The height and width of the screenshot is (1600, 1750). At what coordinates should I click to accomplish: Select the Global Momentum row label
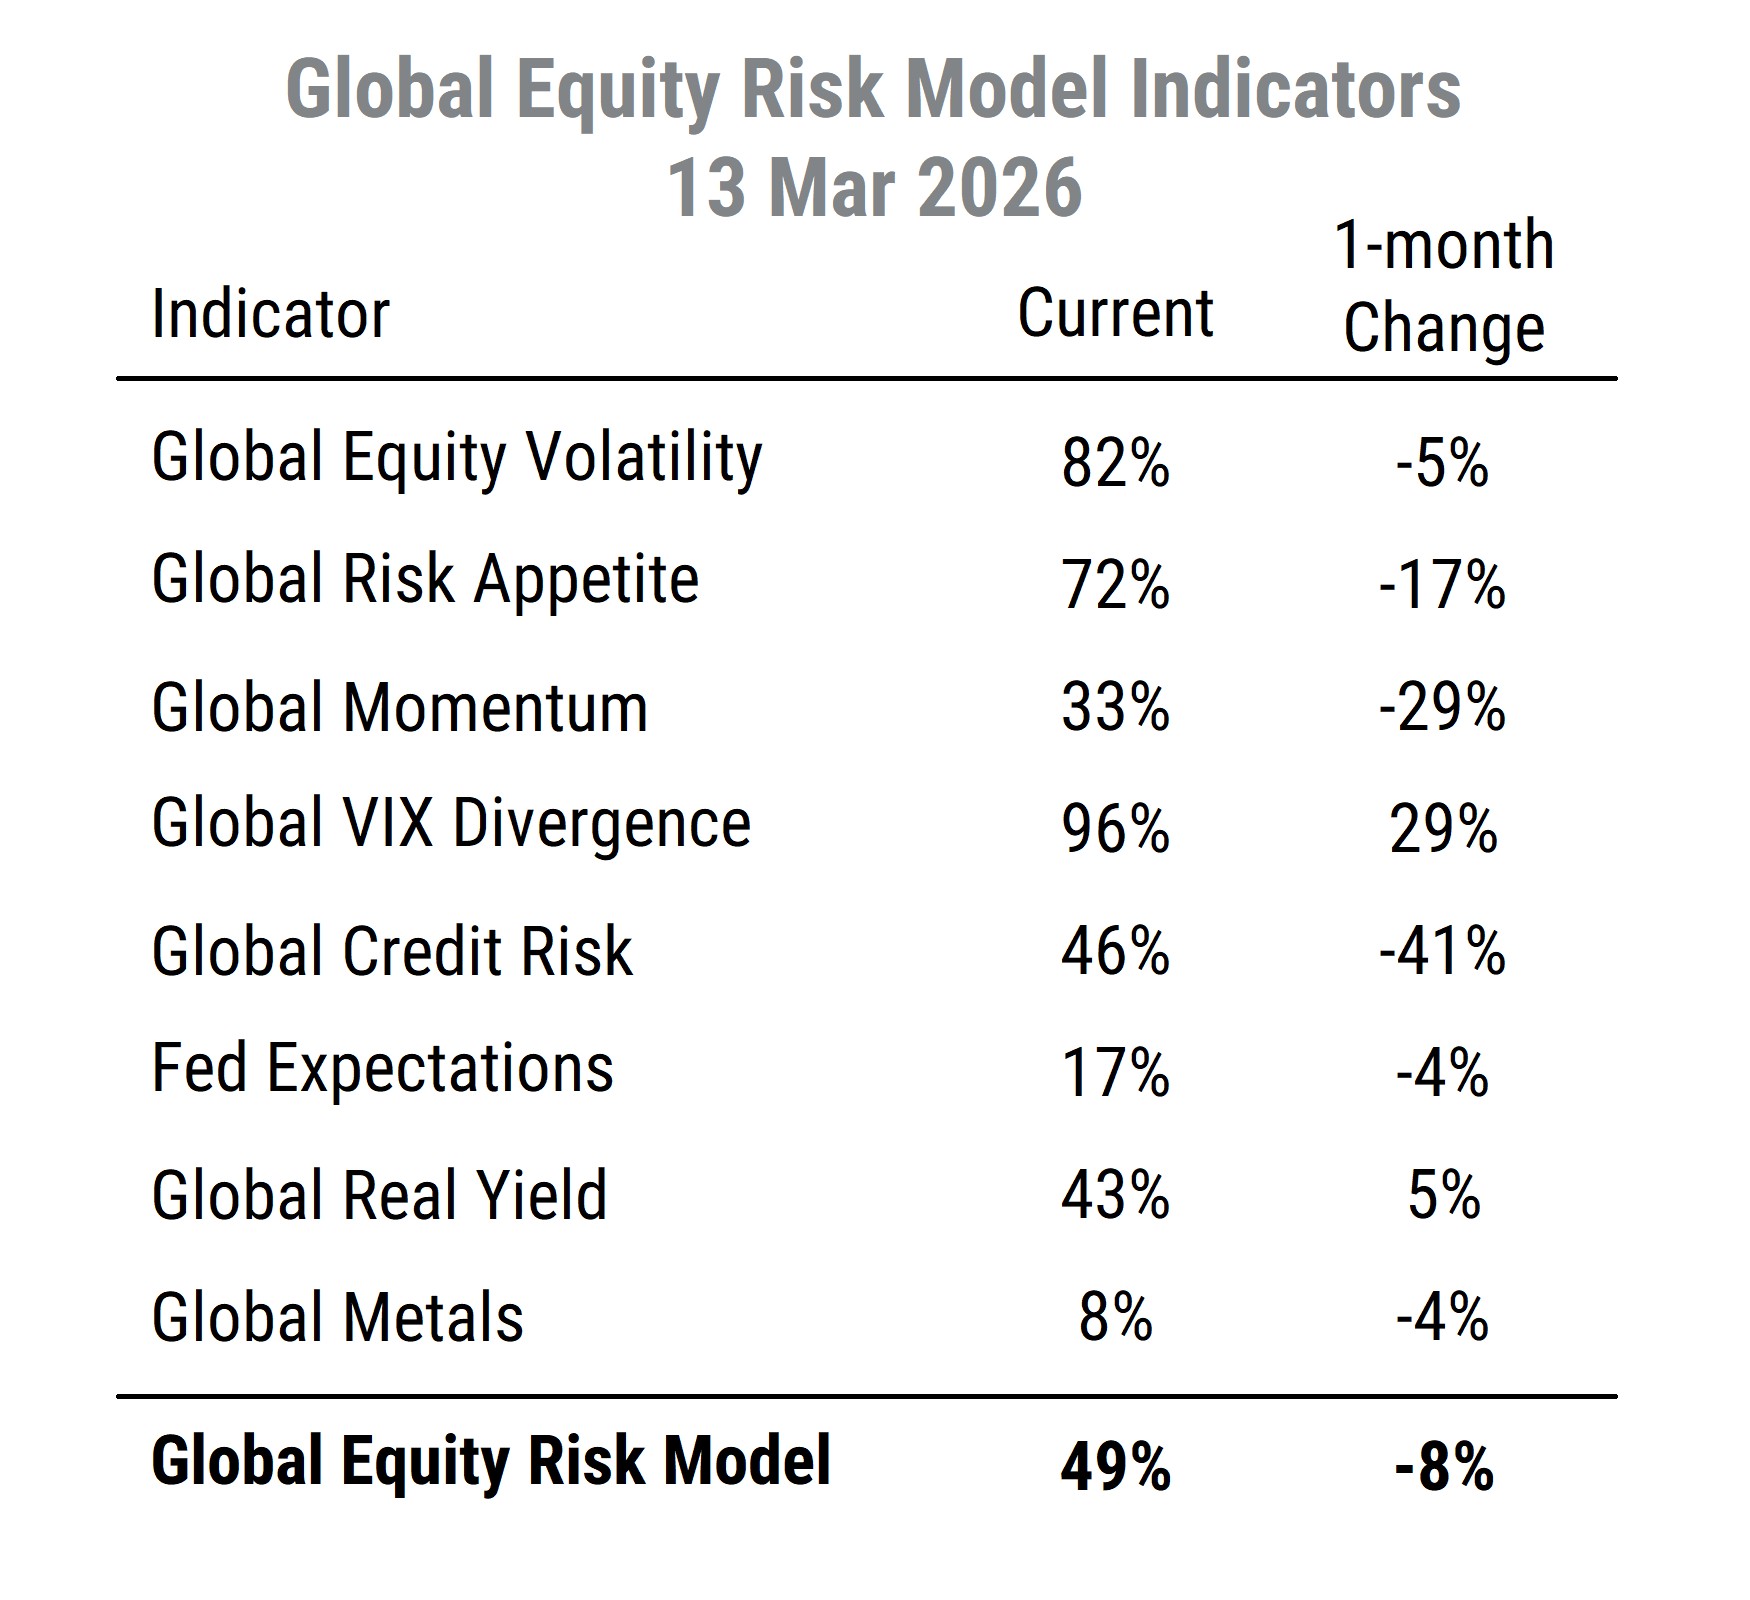click(x=399, y=708)
